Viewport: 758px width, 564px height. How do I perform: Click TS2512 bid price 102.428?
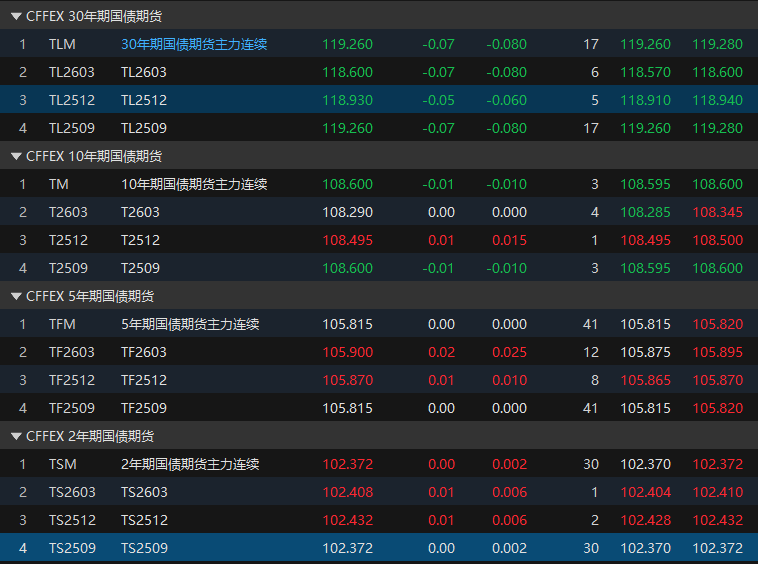[x=645, y=521]
